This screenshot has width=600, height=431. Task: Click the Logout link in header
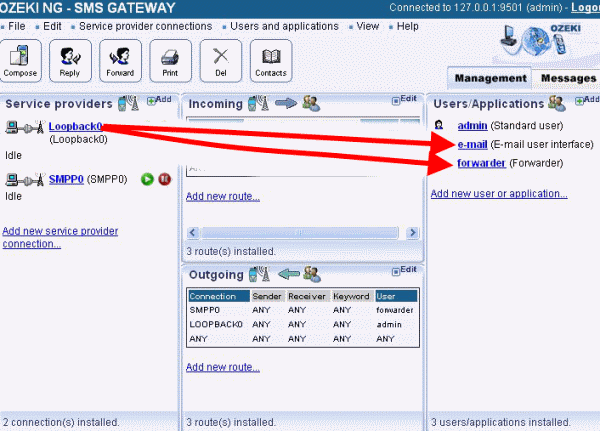pyautogui.click(x=585, y=7)
